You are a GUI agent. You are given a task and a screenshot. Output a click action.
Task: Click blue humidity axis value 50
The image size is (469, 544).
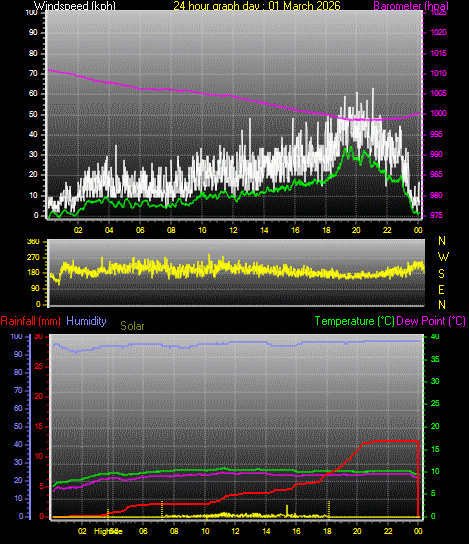(x=18, y=426)
